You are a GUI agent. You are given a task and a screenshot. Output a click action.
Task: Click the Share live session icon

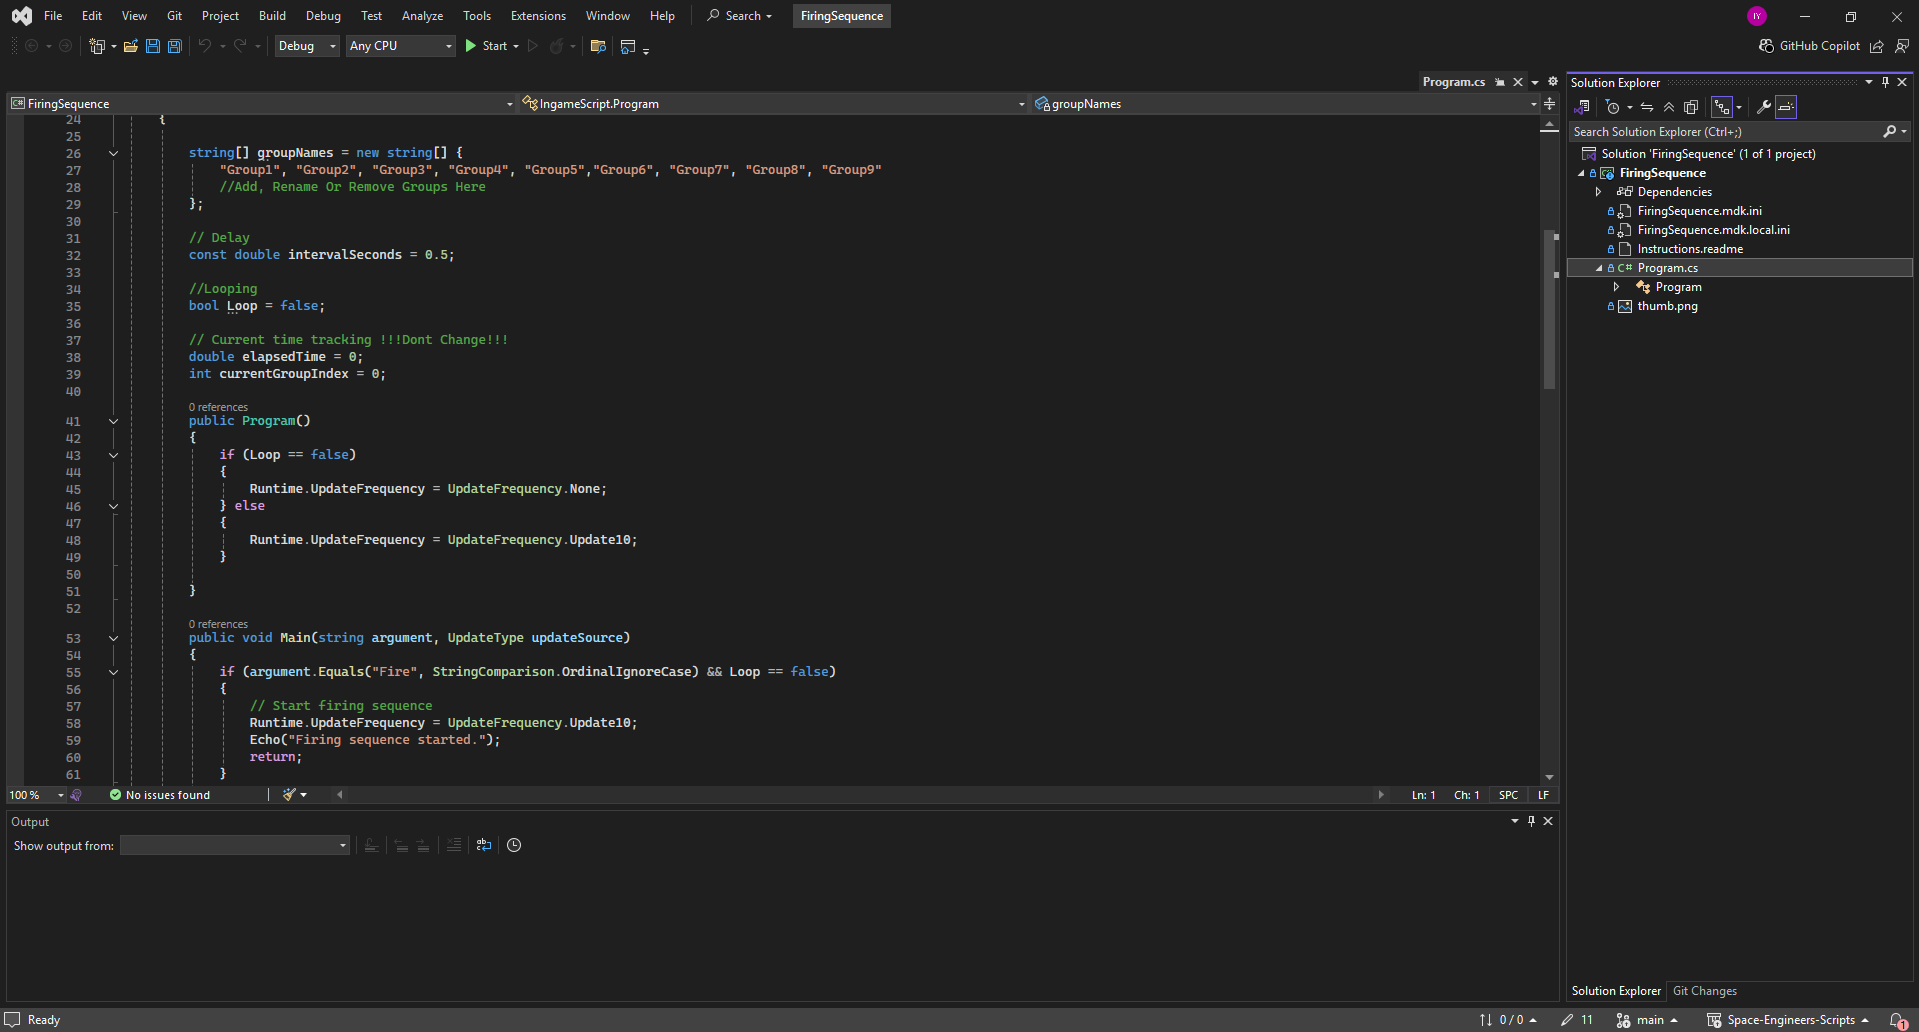click(x=1877, y=46)
